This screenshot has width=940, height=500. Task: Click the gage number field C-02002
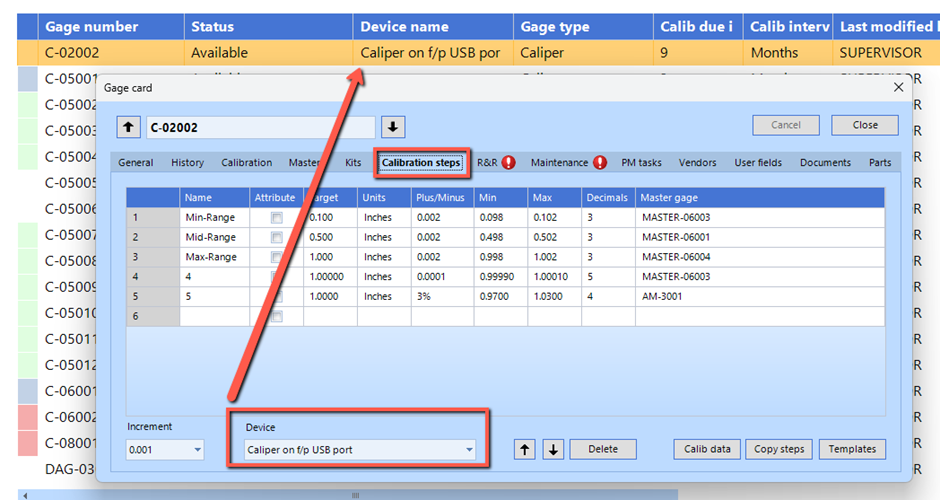pos(260,127)
